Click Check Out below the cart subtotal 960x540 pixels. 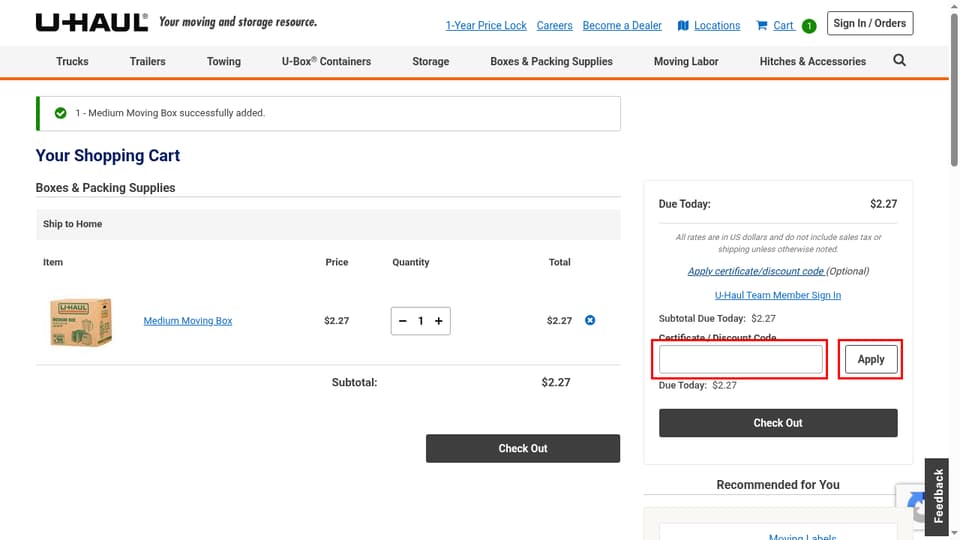[523, 449]
